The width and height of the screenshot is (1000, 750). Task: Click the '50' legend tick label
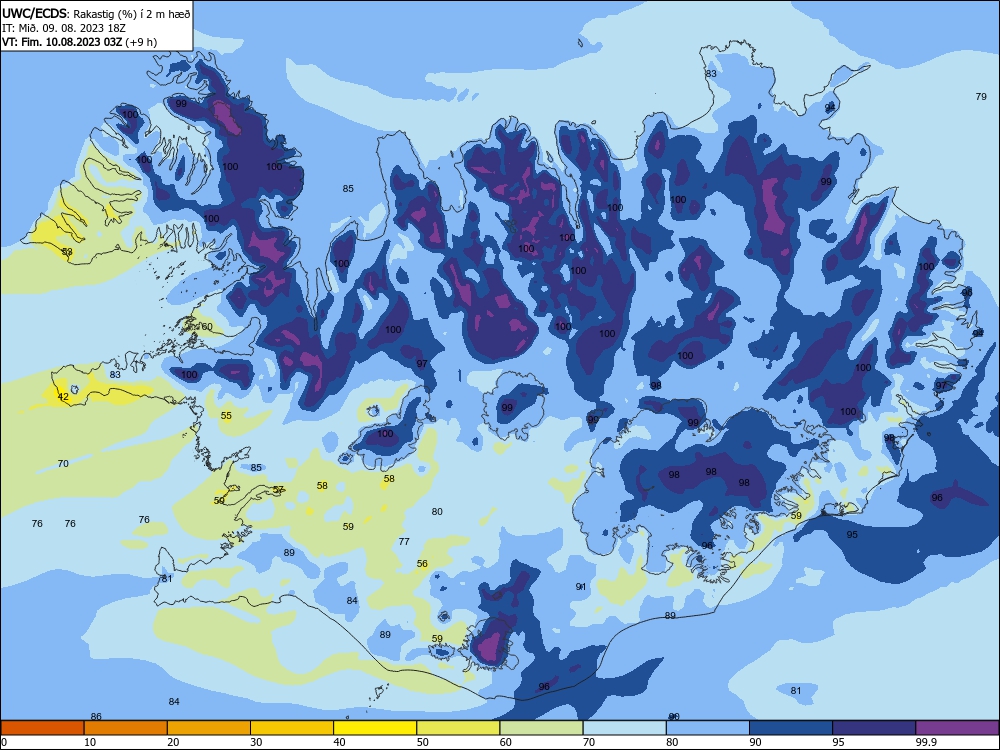(x=423, y=742)
